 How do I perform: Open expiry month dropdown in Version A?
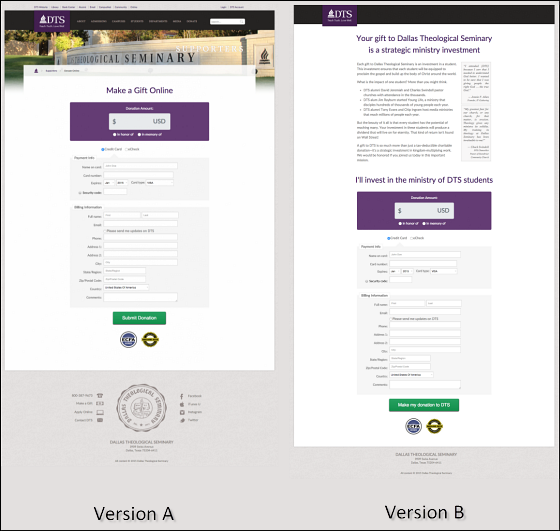click(109, 183)
